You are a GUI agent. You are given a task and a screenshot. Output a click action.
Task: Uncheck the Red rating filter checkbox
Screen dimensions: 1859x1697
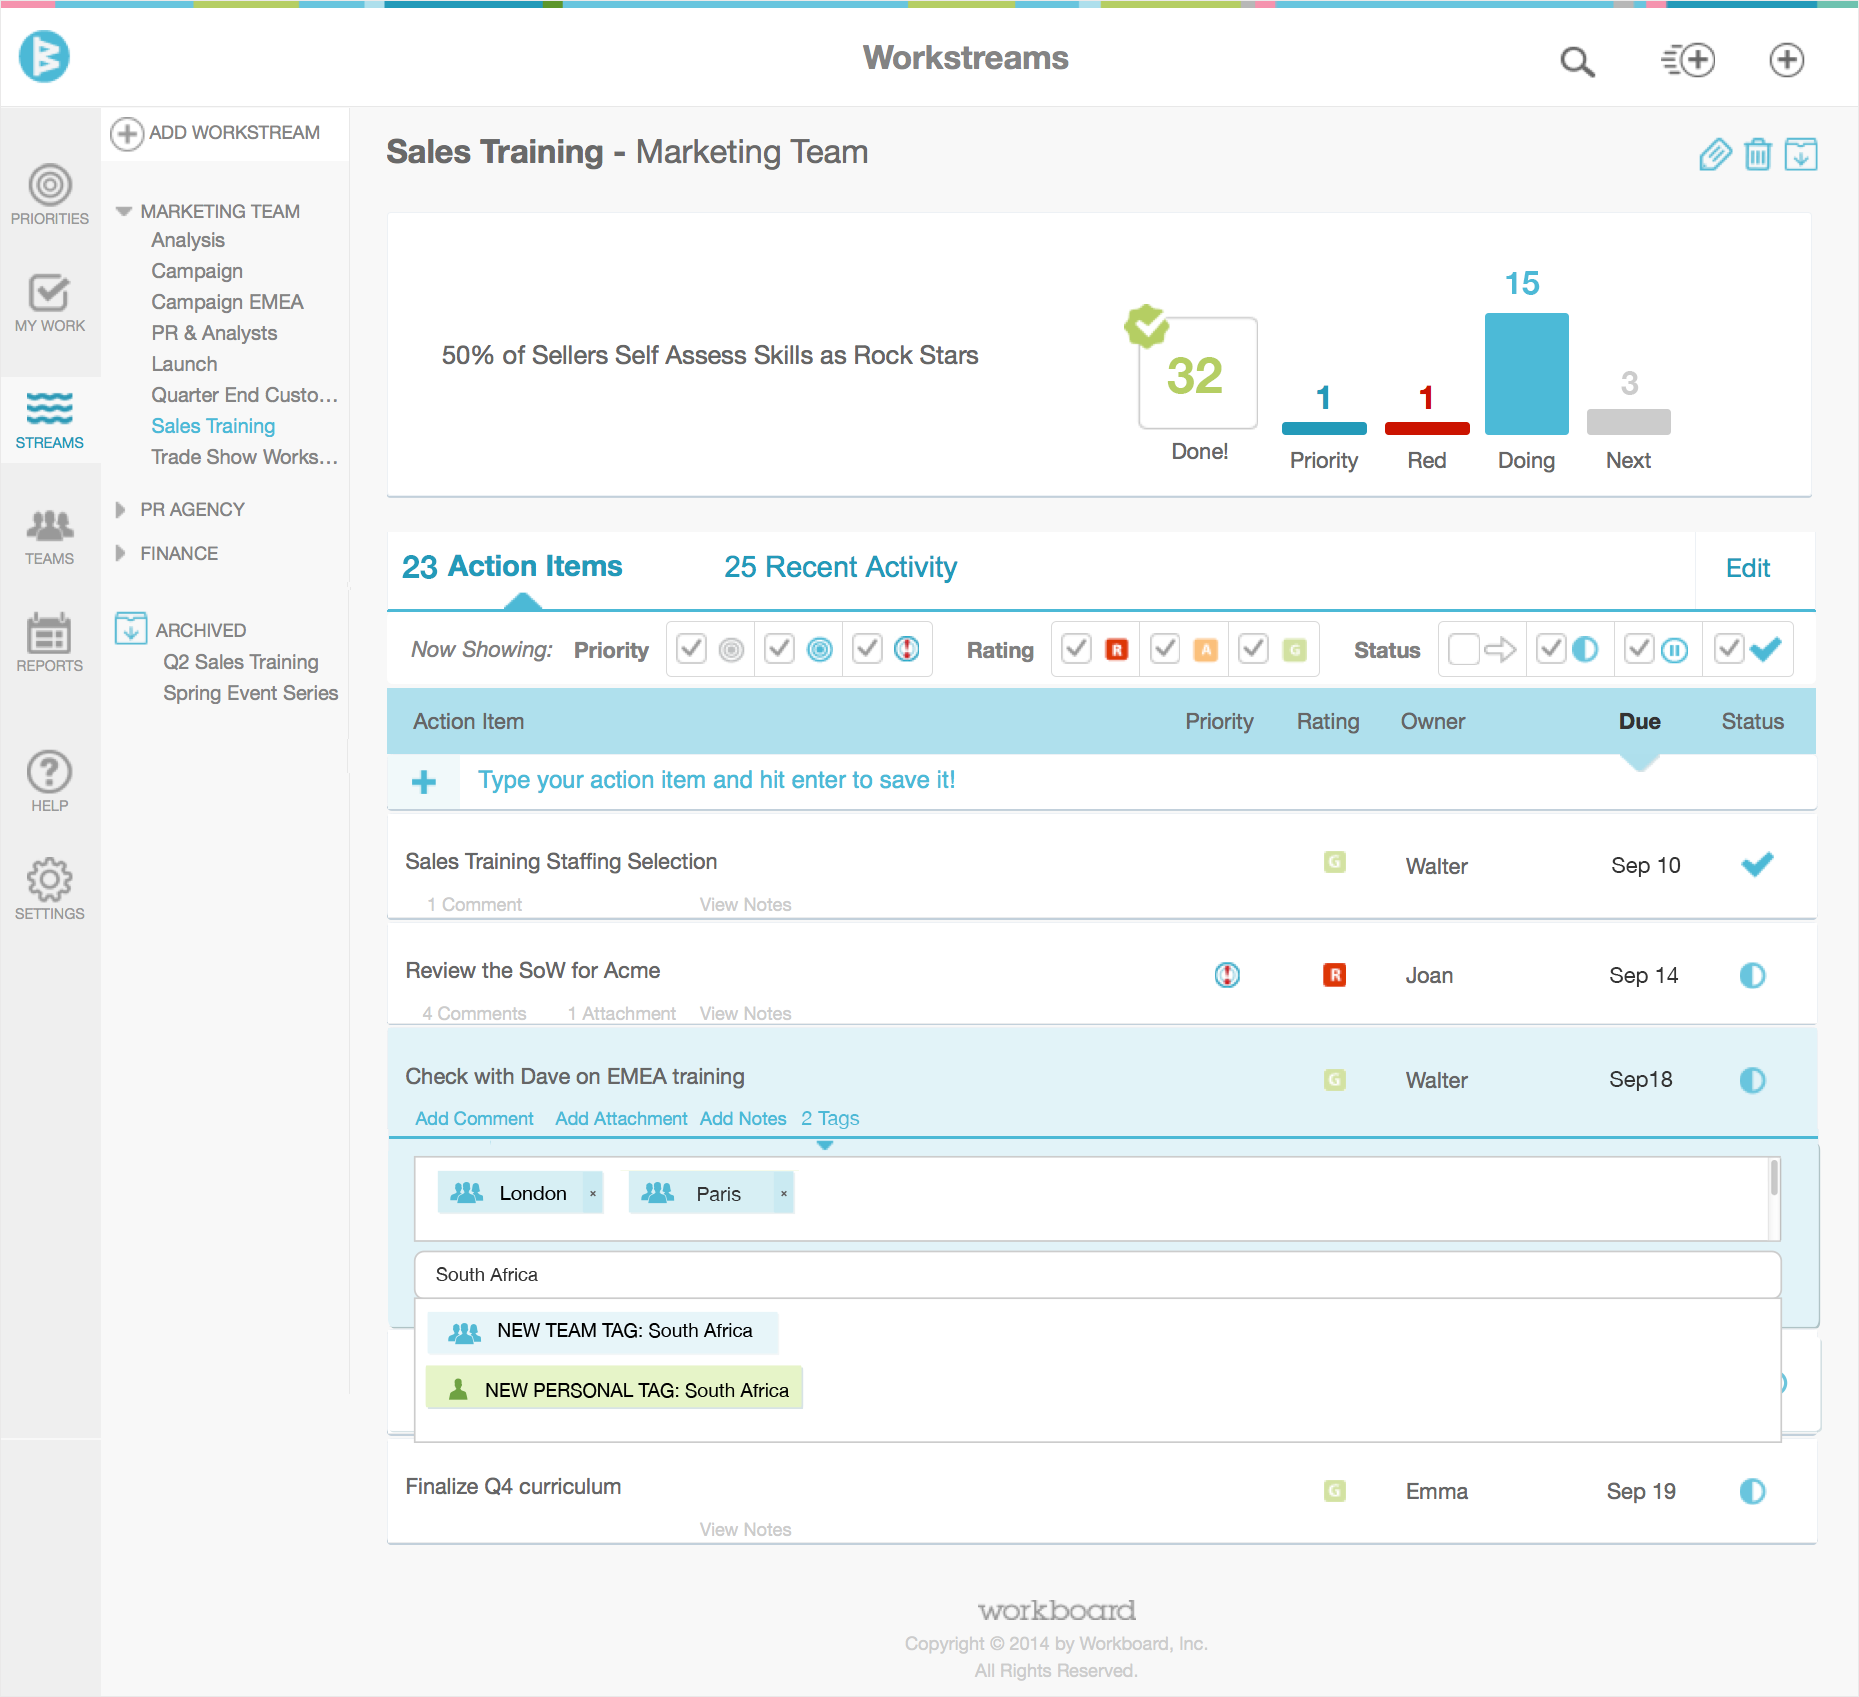pos(1076,650)
